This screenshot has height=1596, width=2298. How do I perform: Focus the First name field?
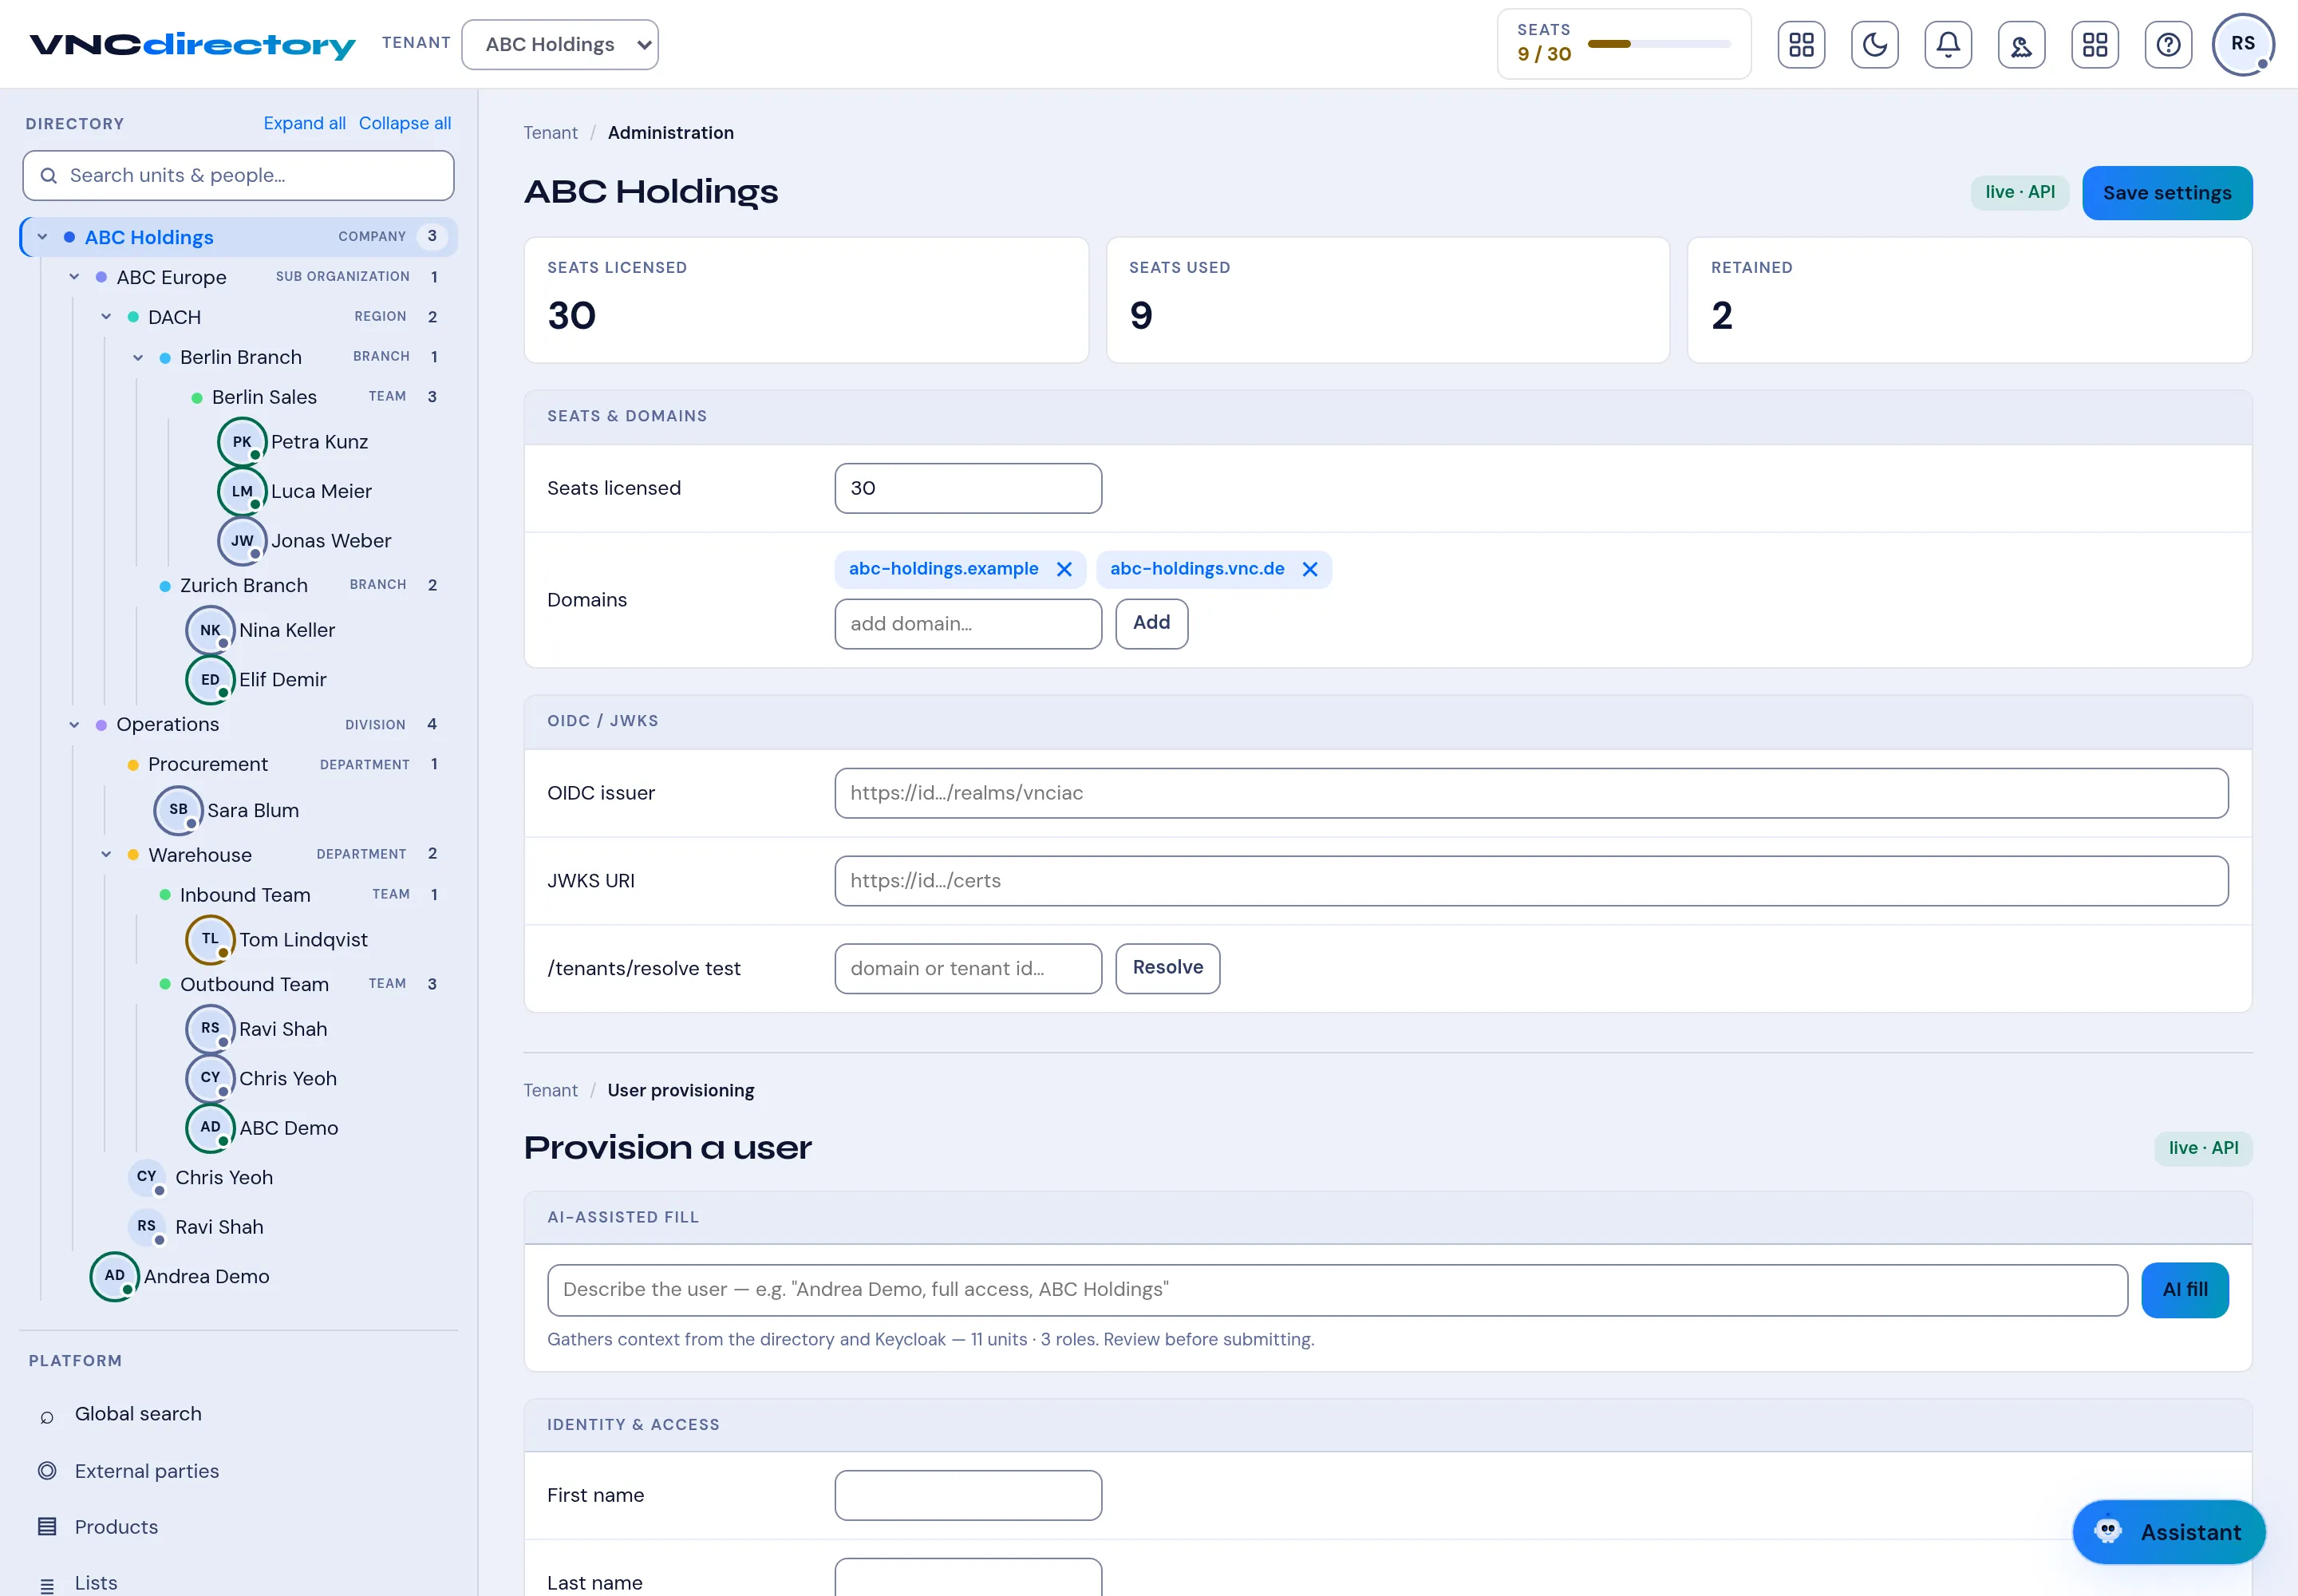[967, 1495]
